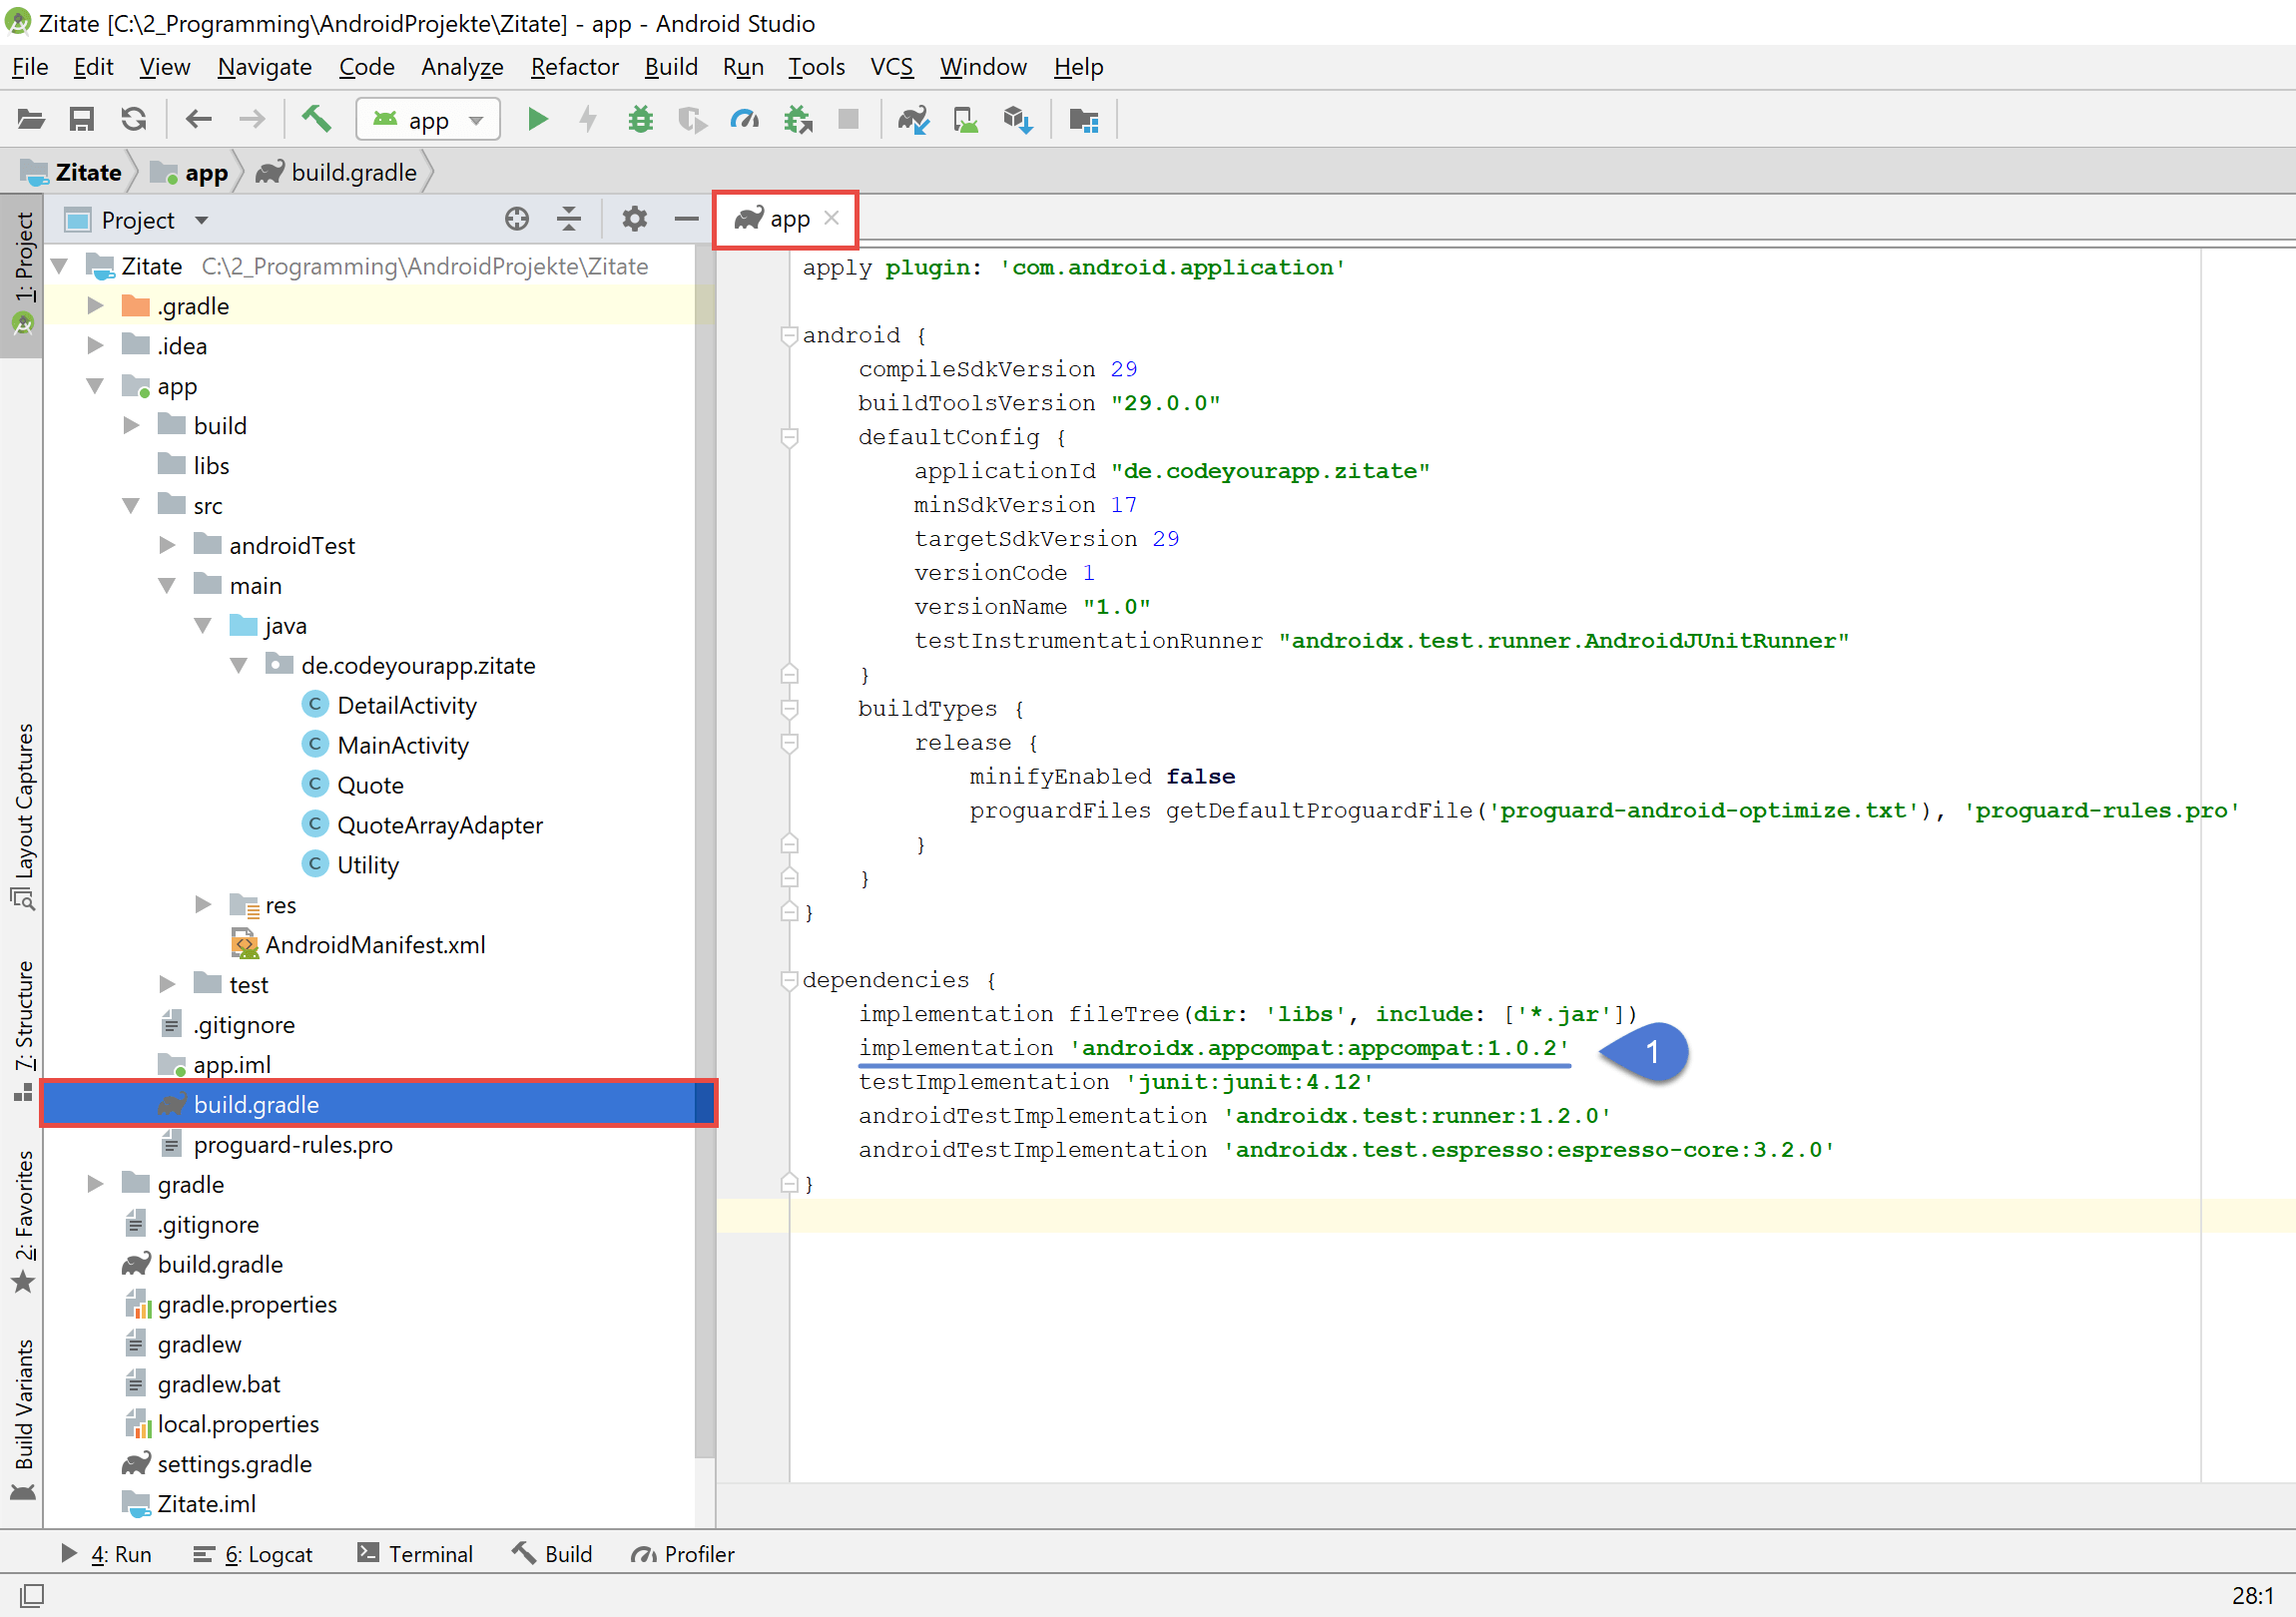Image resolution: width=2296 pixels, height=1617 pixels.
Task: Click the Stop square icon
Action: point(849,119)
